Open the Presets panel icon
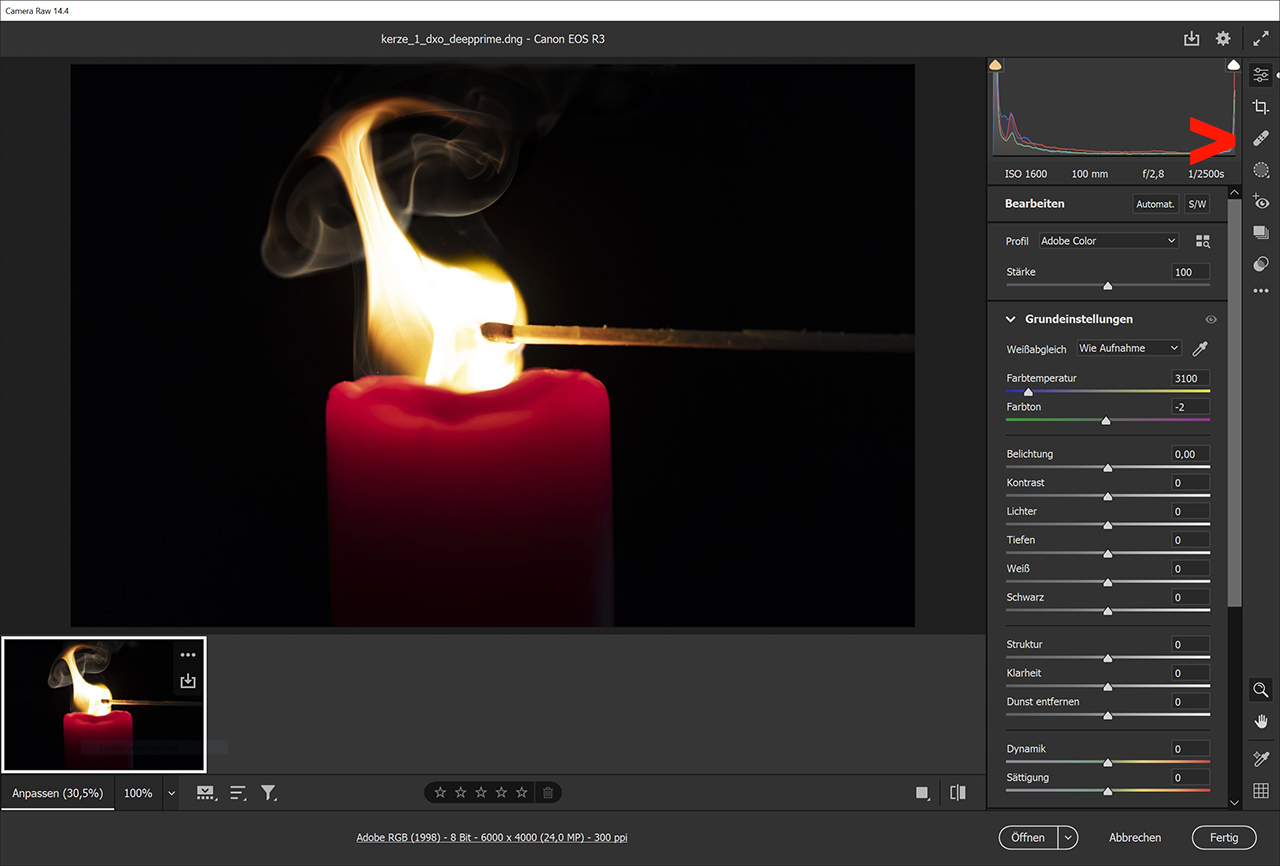The width and height of the screenshot is (1280, 866). tap(1261, 264)
